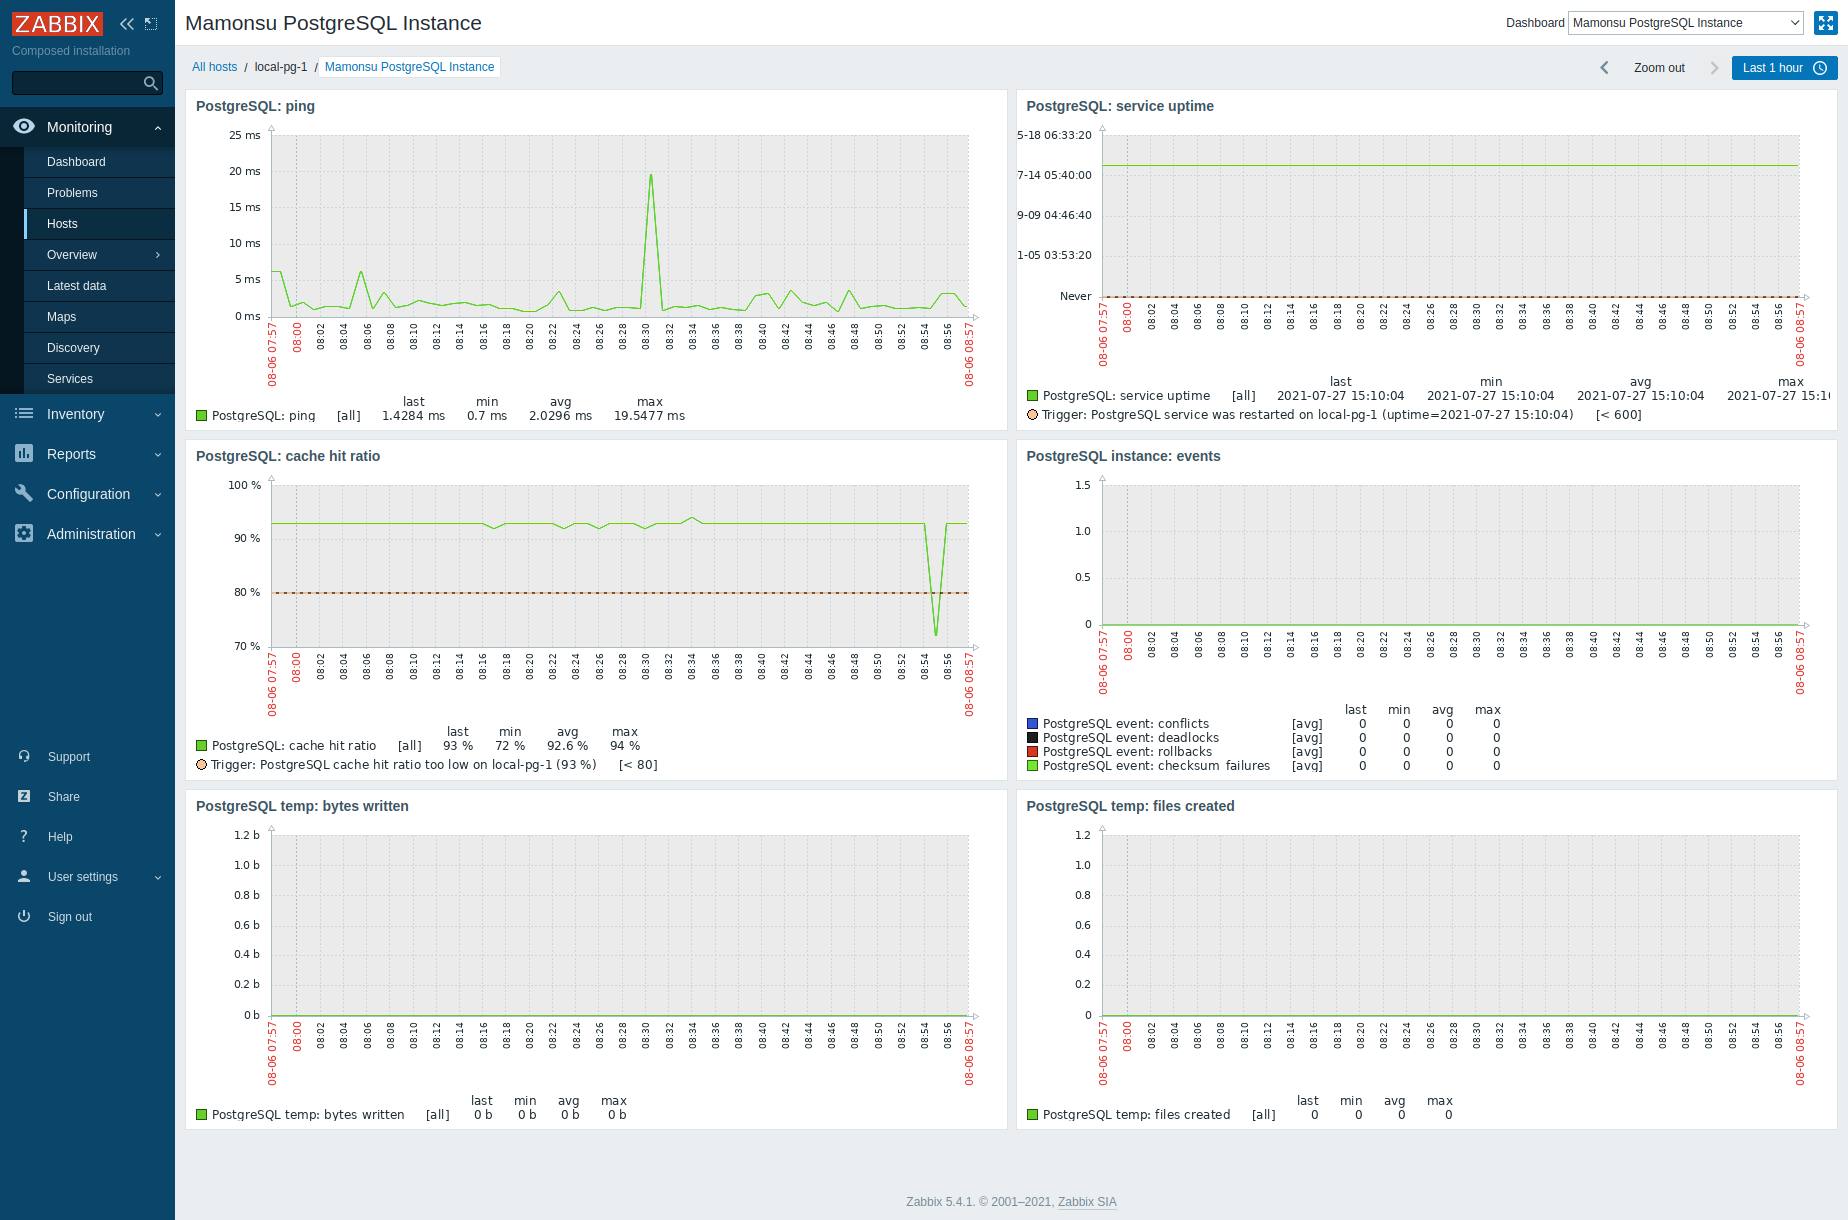This screenshot has width=1848, height=1220.
Task: Open the Problems menu item
Action: tap(99, 193)
